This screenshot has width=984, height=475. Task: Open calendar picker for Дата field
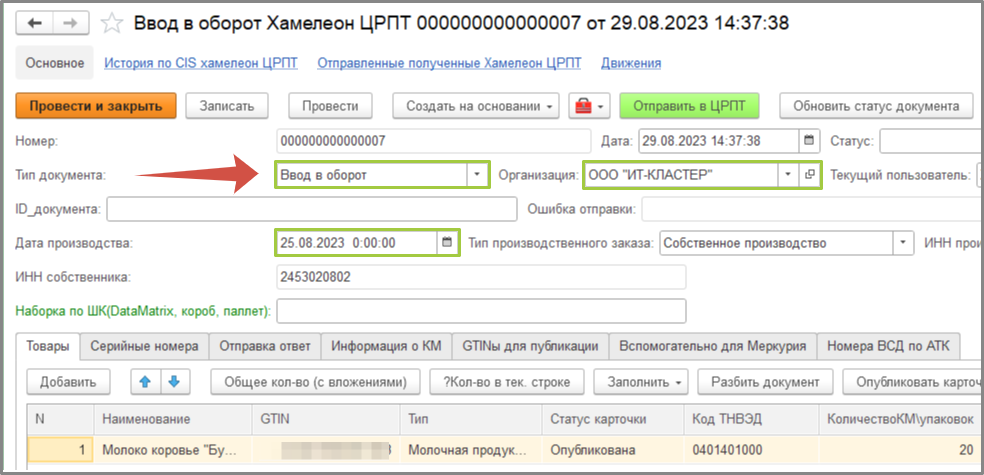click(x=808, y=141)
